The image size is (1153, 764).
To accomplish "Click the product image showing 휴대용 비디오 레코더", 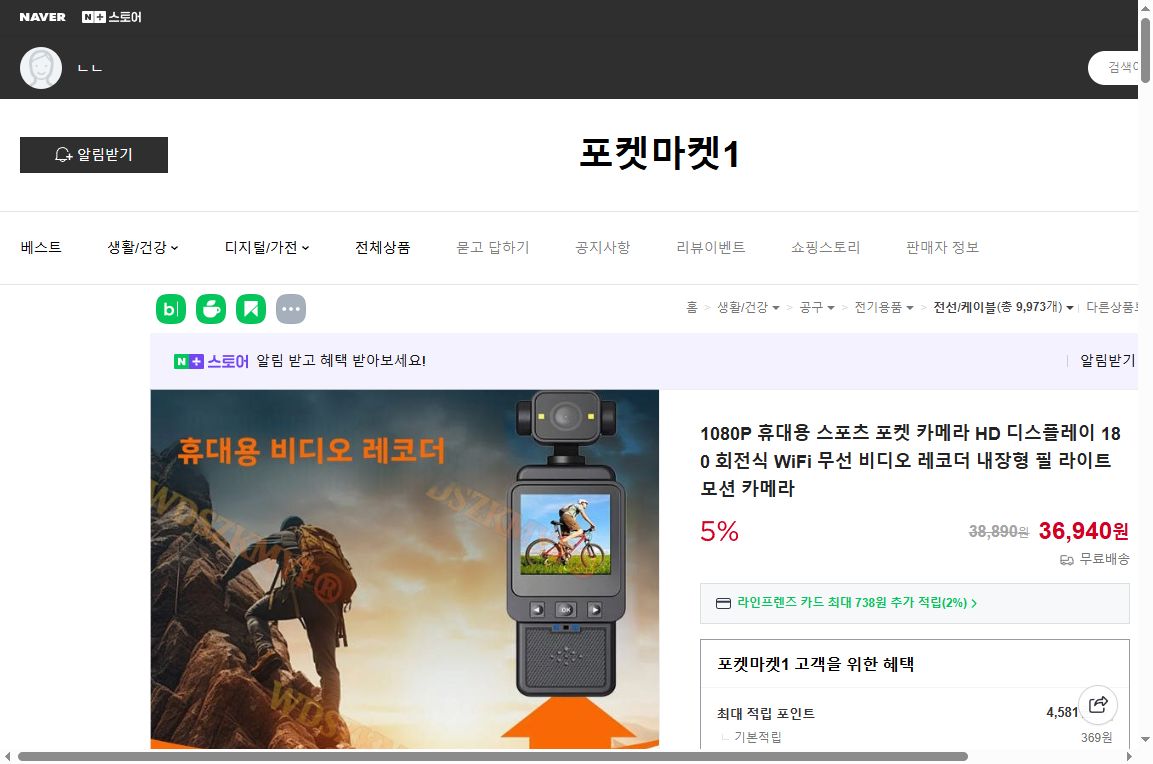I will 404,570.
